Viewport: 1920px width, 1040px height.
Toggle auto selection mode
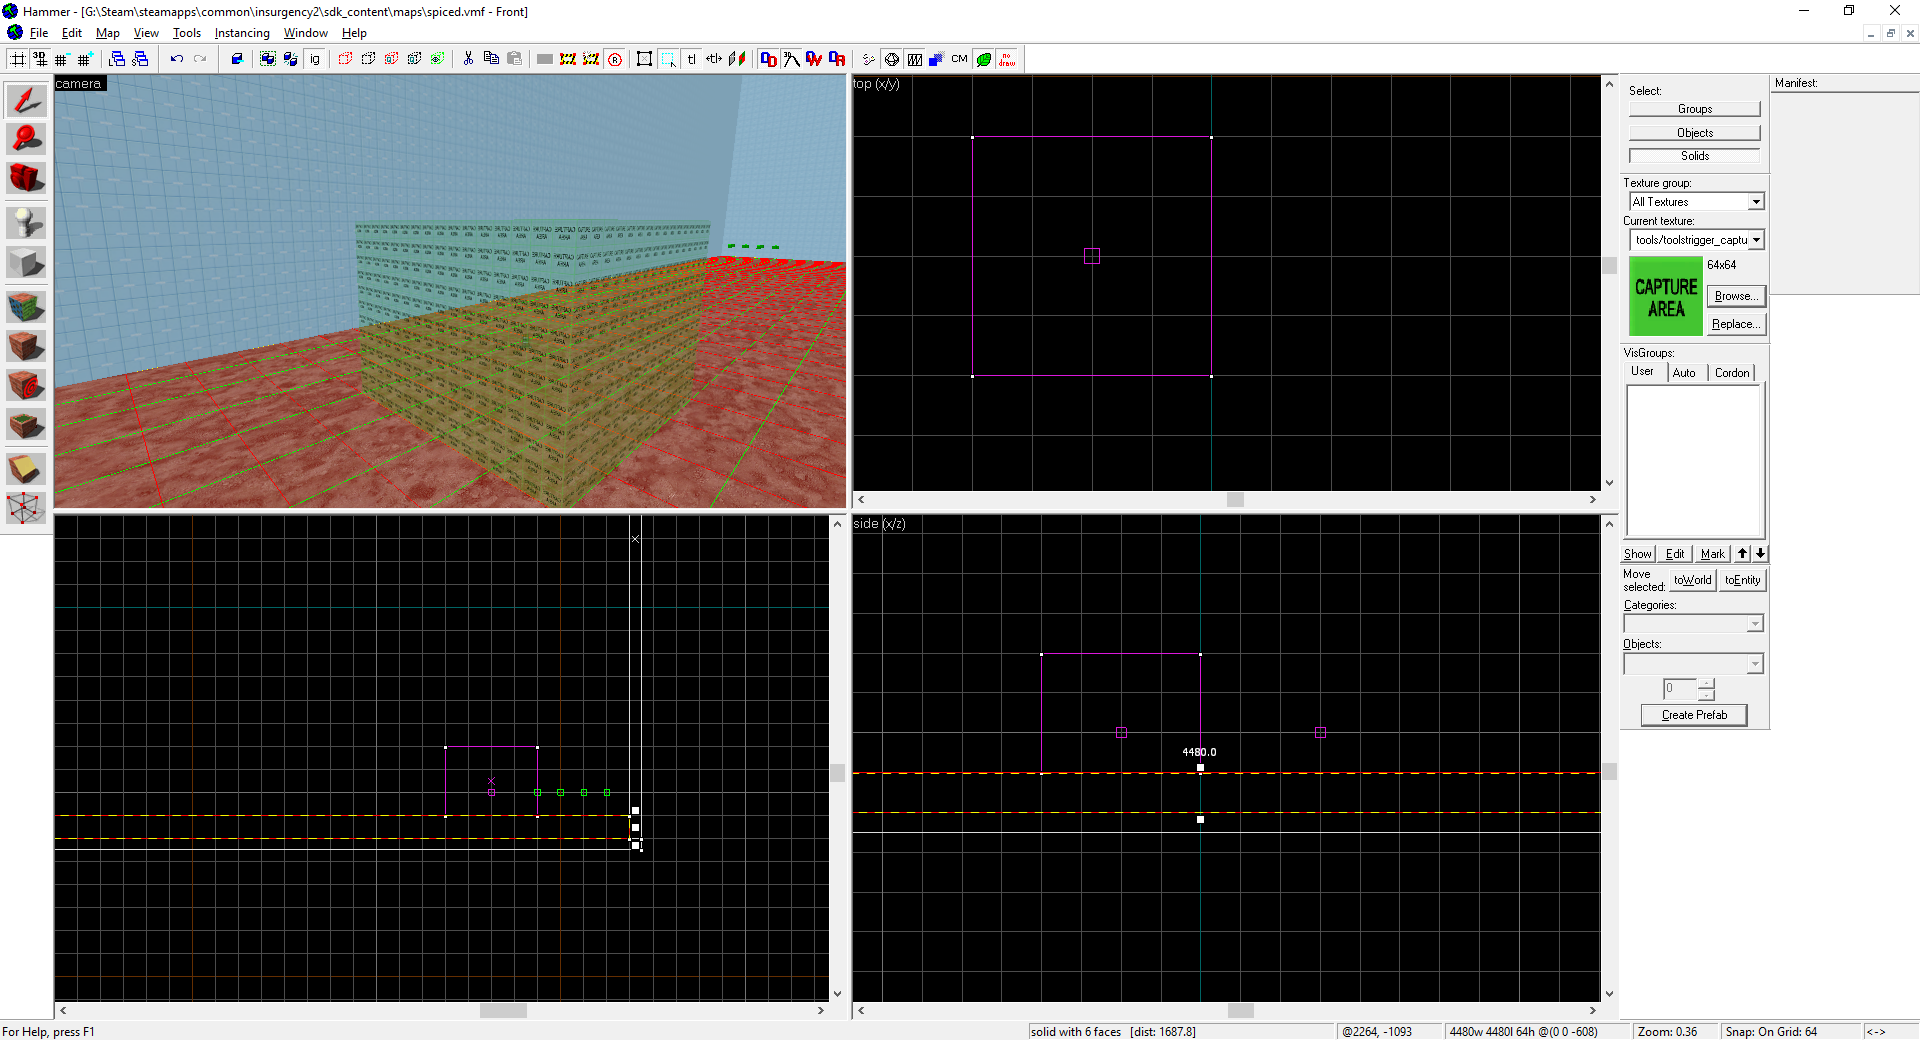point(668,59)
